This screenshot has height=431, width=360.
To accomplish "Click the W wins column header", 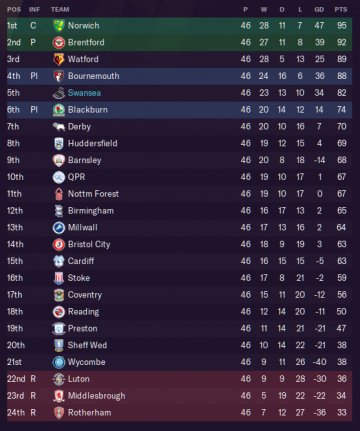I will [264, 9].
